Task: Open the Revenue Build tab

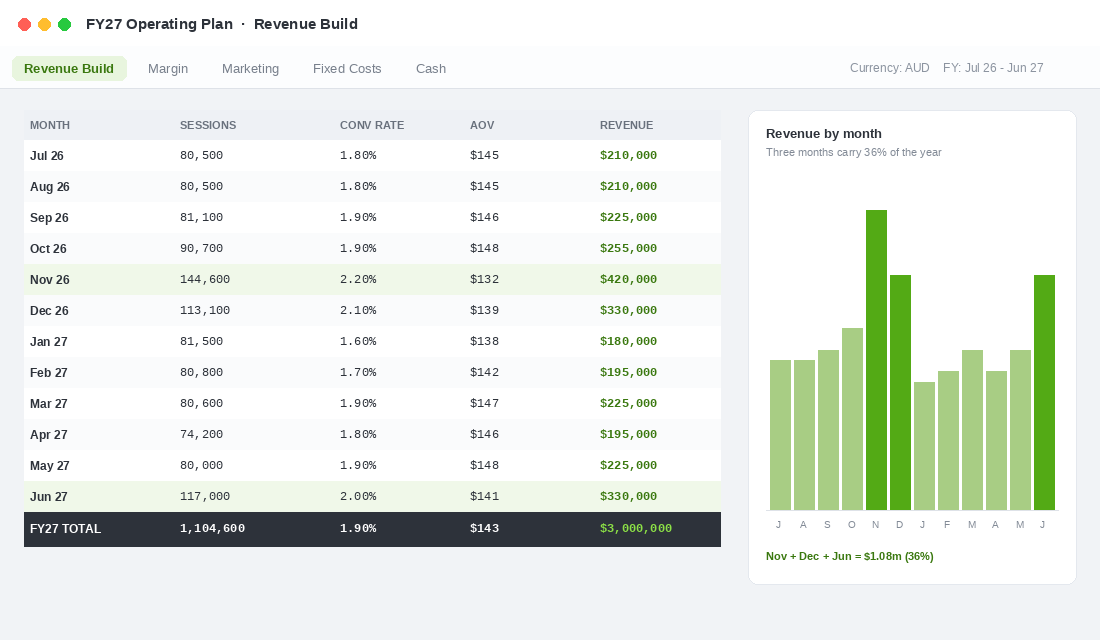Action: (69, 69)
